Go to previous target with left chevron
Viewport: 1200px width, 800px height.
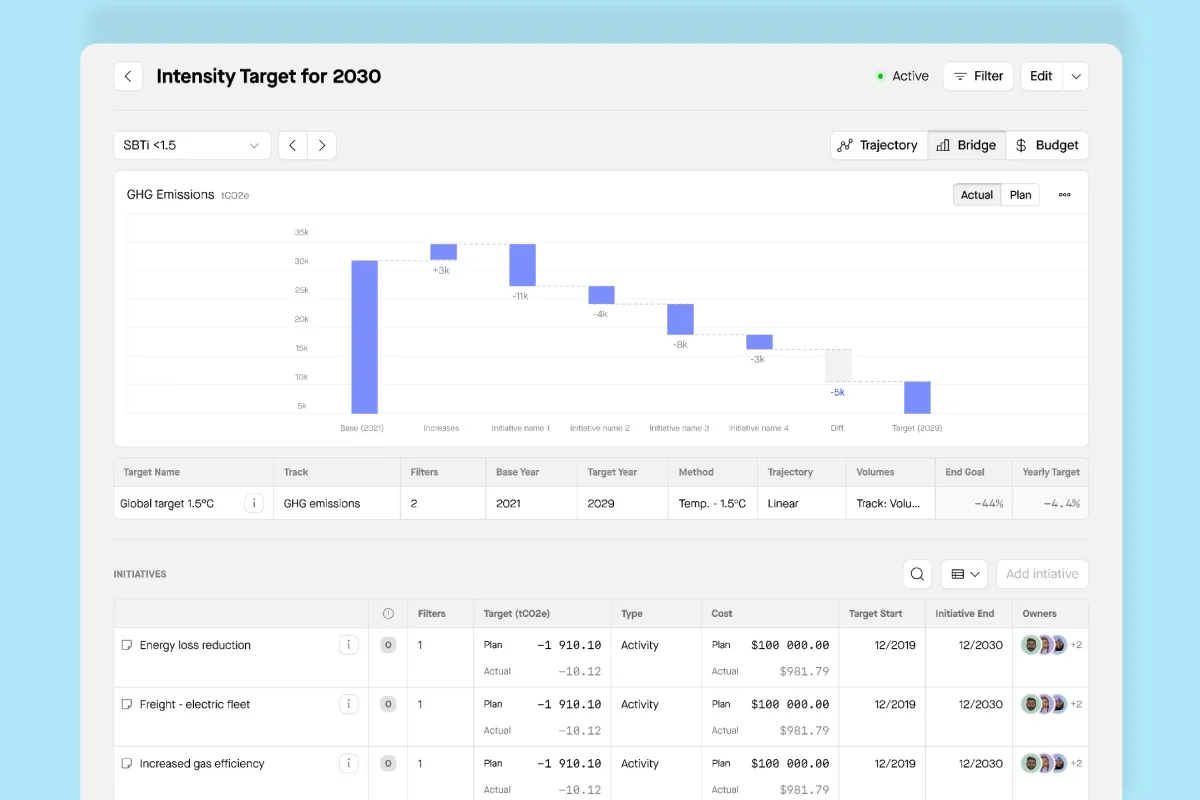[x=293, y=145]
